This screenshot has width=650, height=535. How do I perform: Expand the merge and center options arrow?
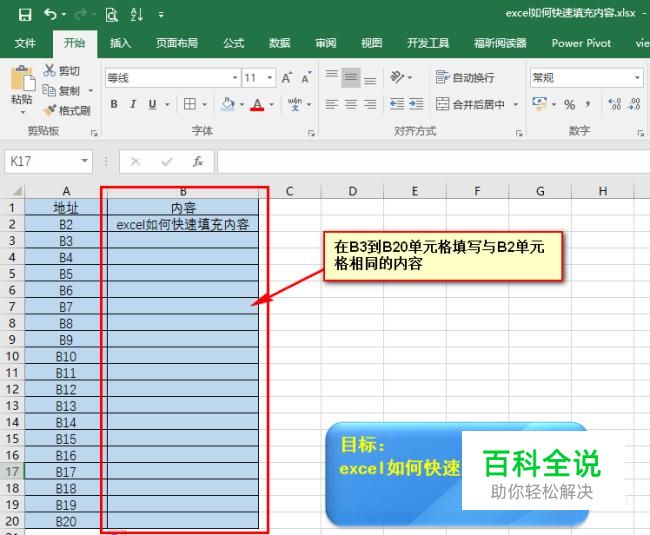pos(516,104)
